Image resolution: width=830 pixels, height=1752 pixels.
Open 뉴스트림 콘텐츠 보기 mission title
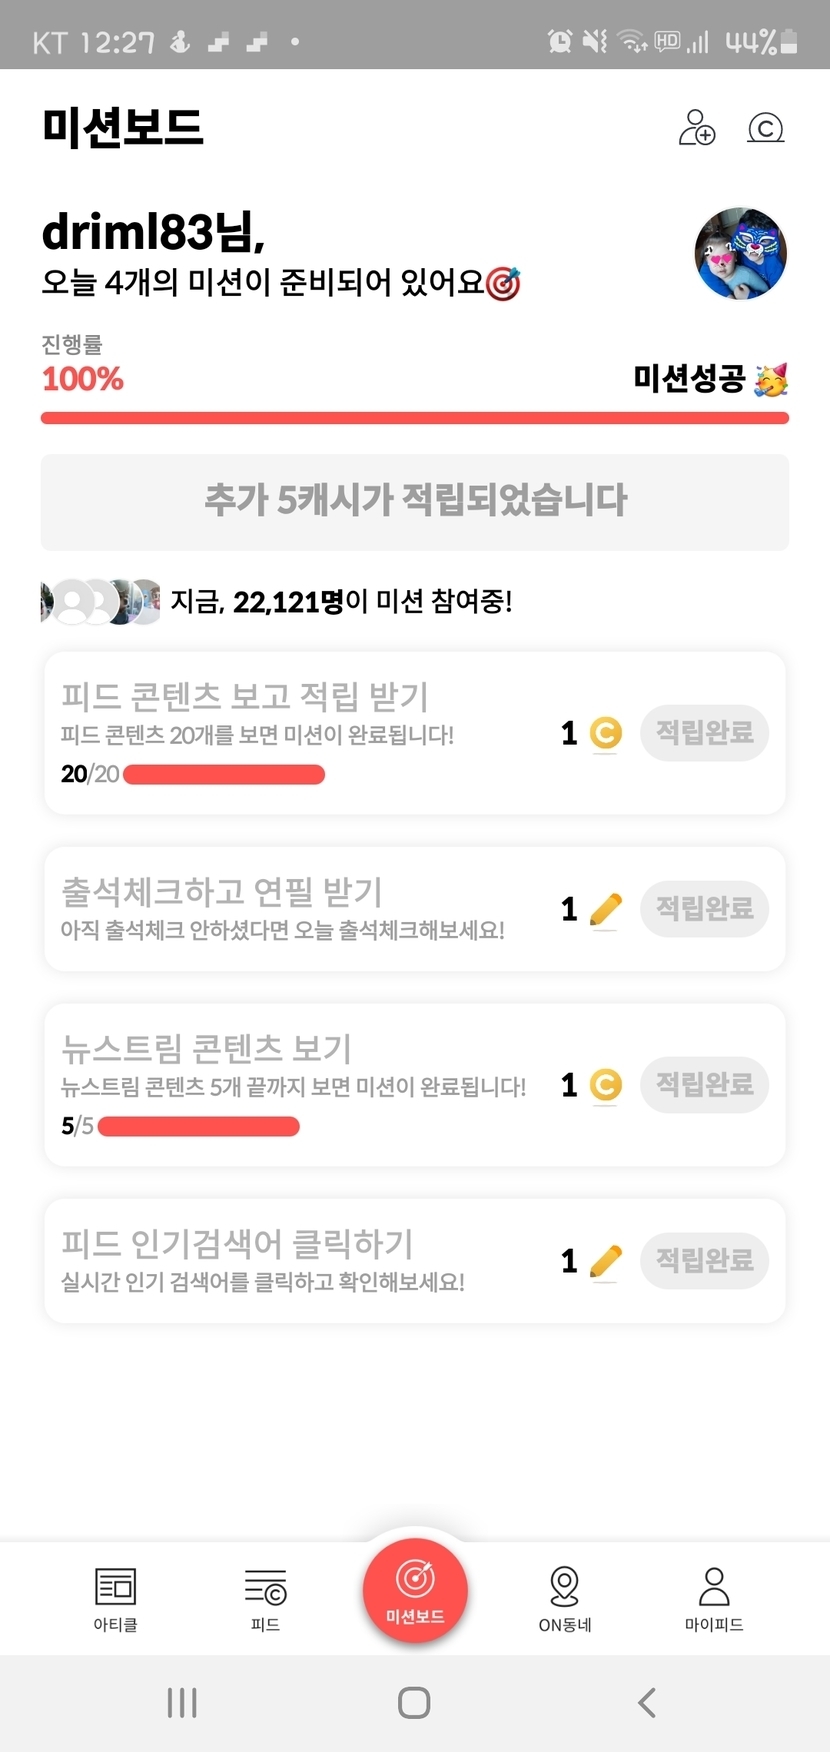(207, 1048)
